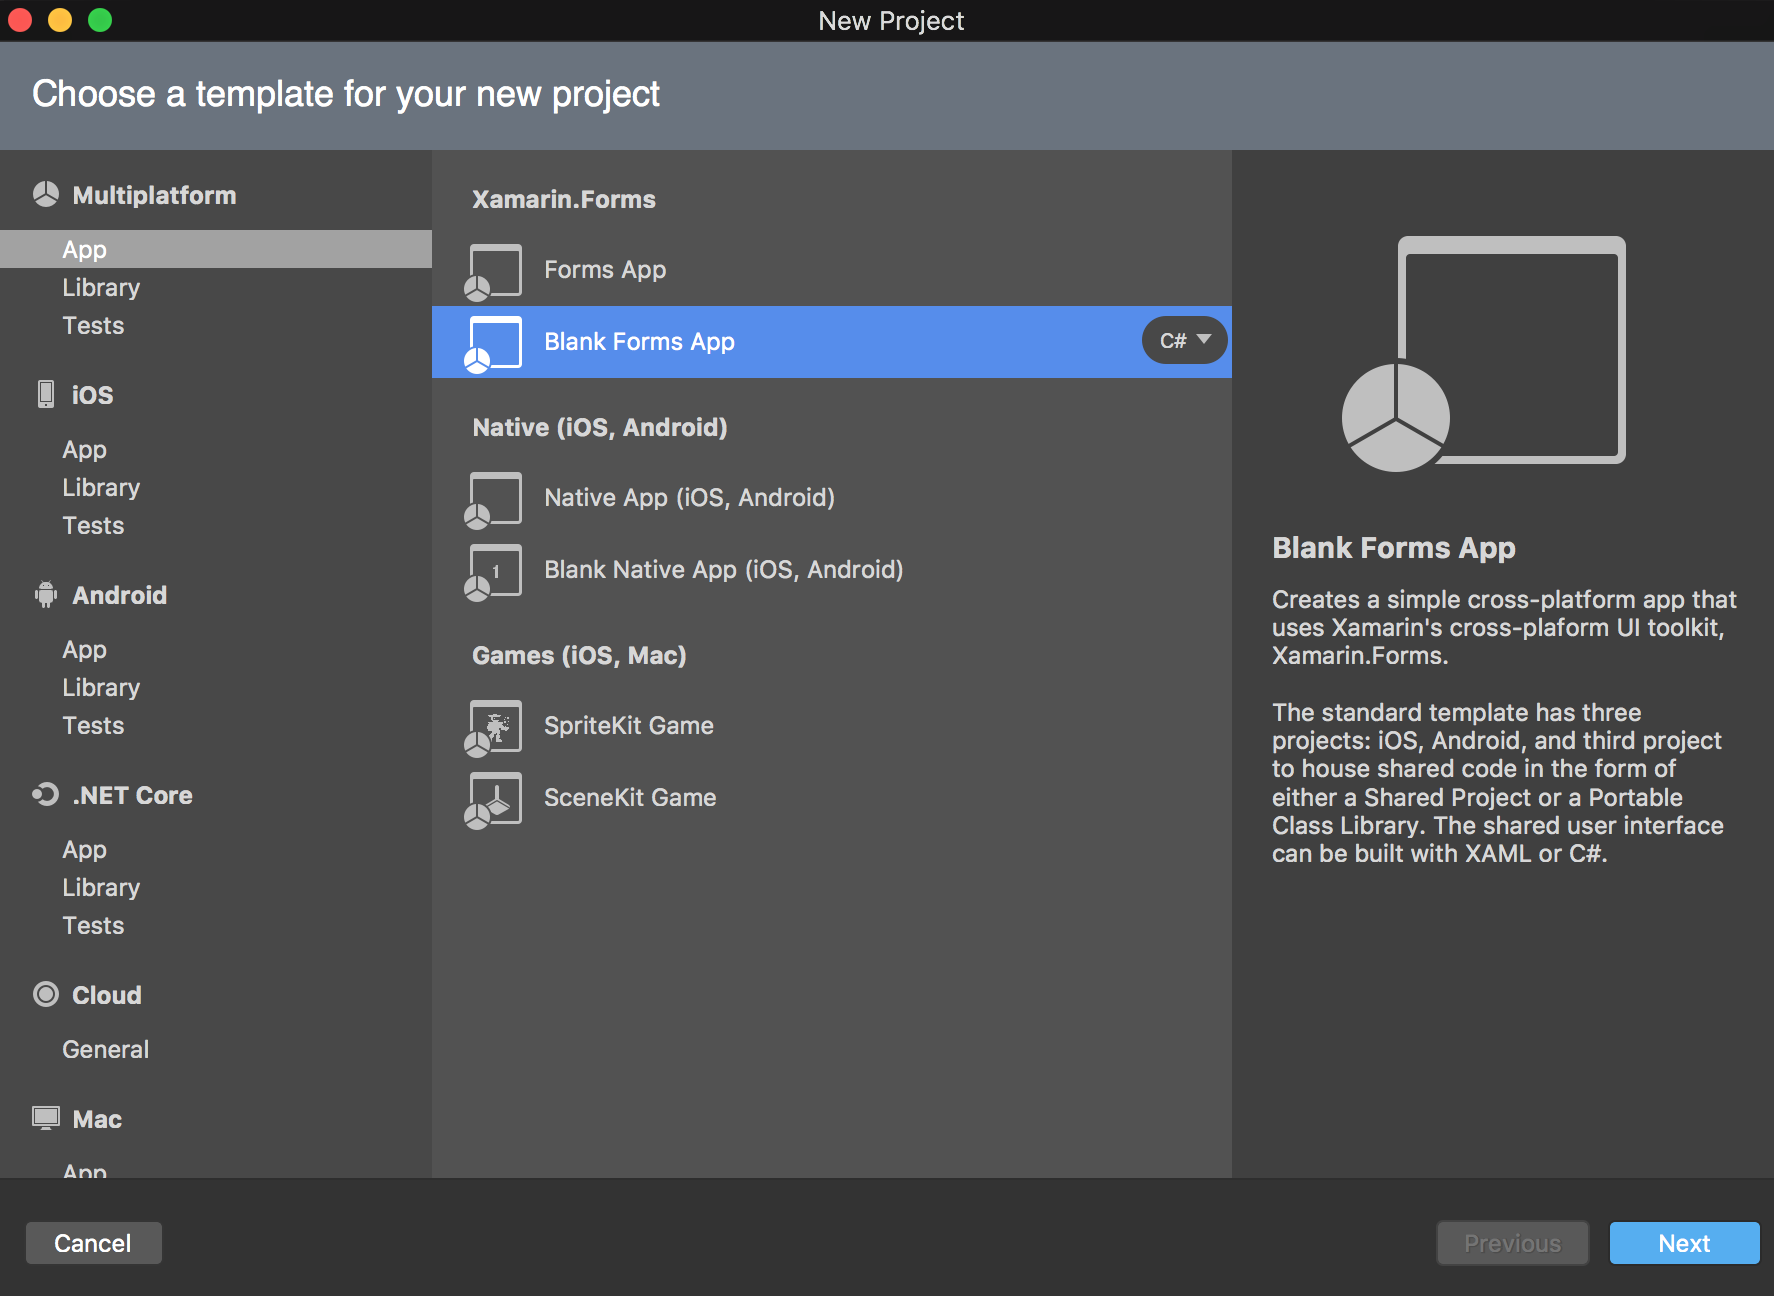Click the .NET Core icon in sidebar
1774x1296 pixels.
45,794
